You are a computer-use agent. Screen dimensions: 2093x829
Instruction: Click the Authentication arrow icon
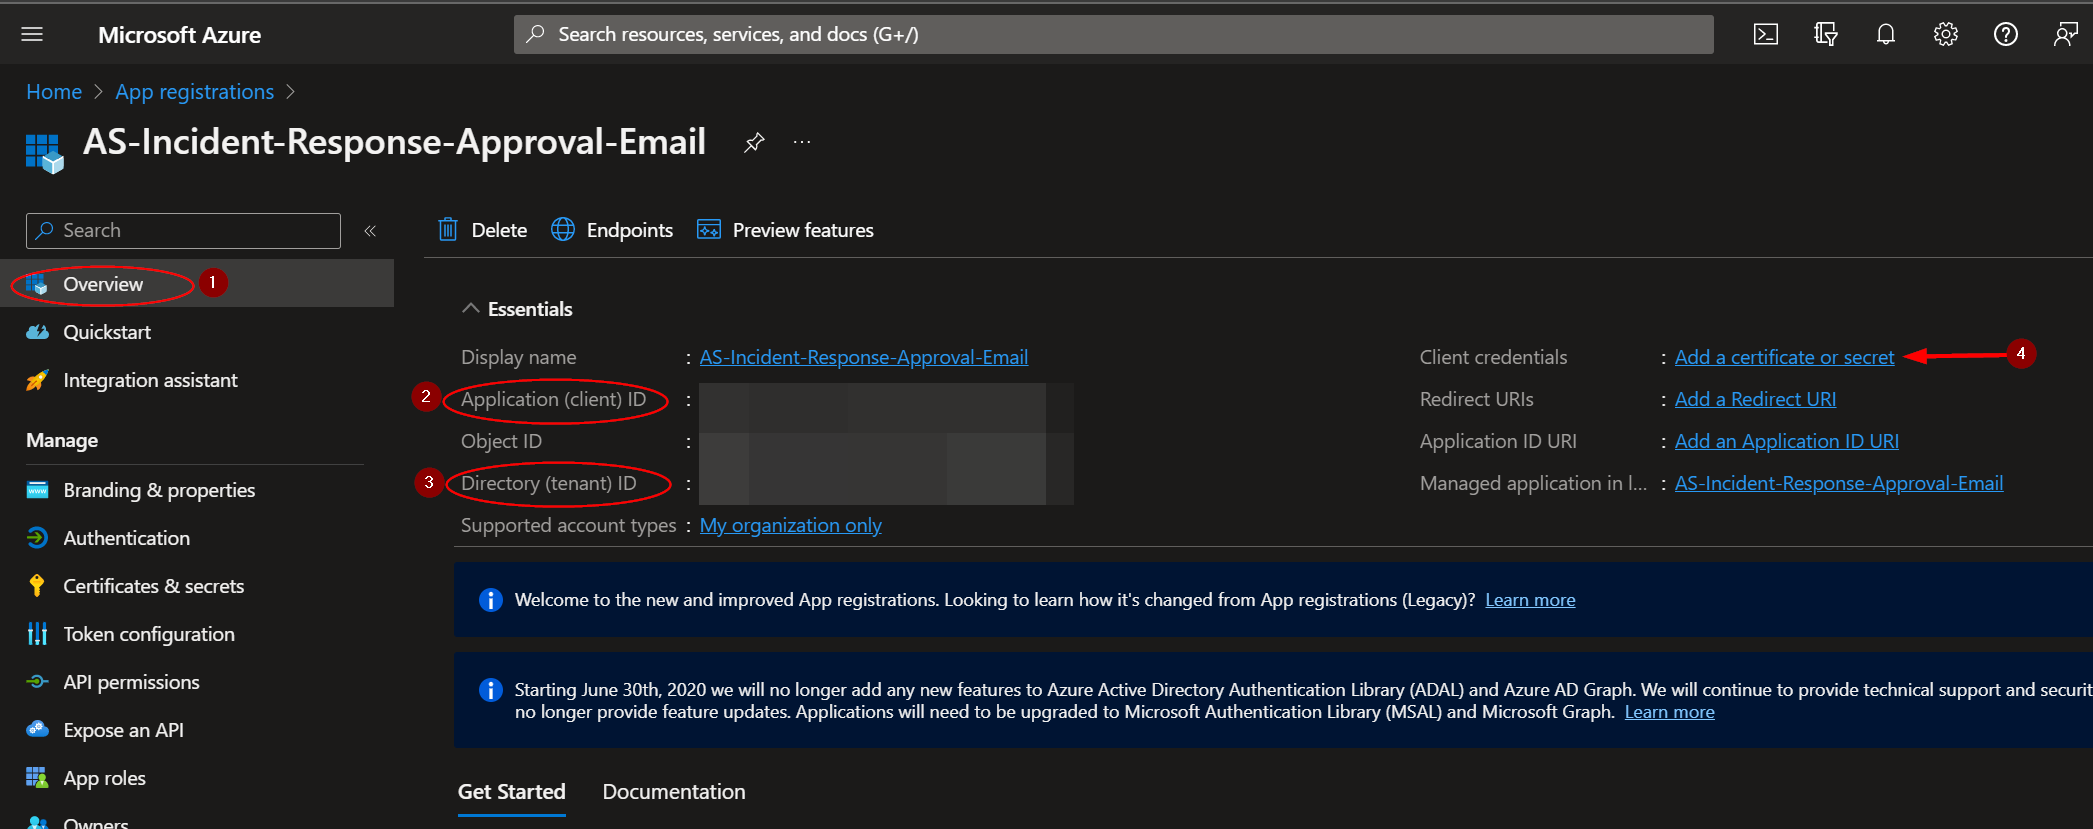(x=37, y=538)
